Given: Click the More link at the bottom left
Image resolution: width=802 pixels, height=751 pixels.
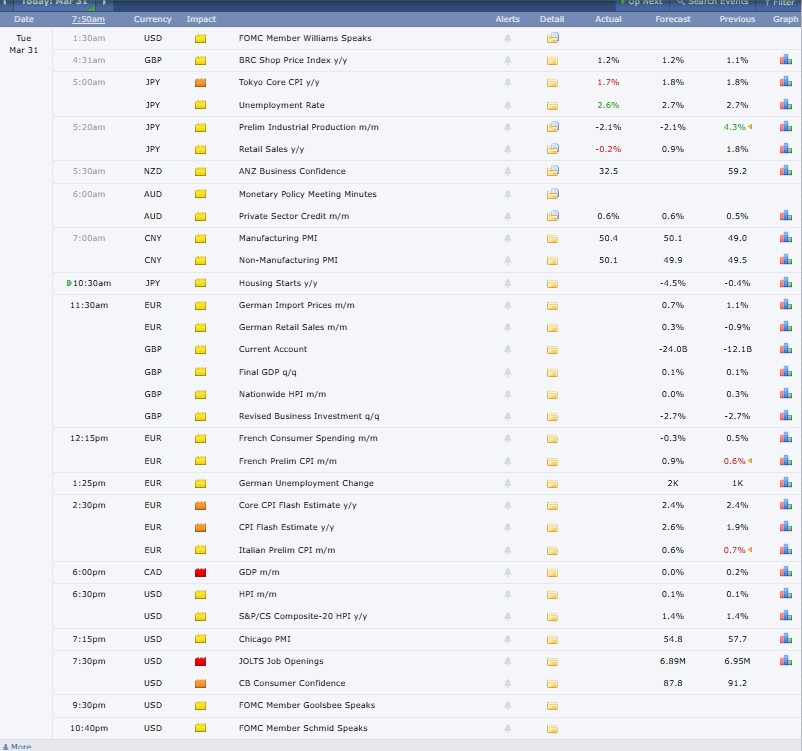Looking at the screenshot, I should pyautogui.click(x=20, y=746).
